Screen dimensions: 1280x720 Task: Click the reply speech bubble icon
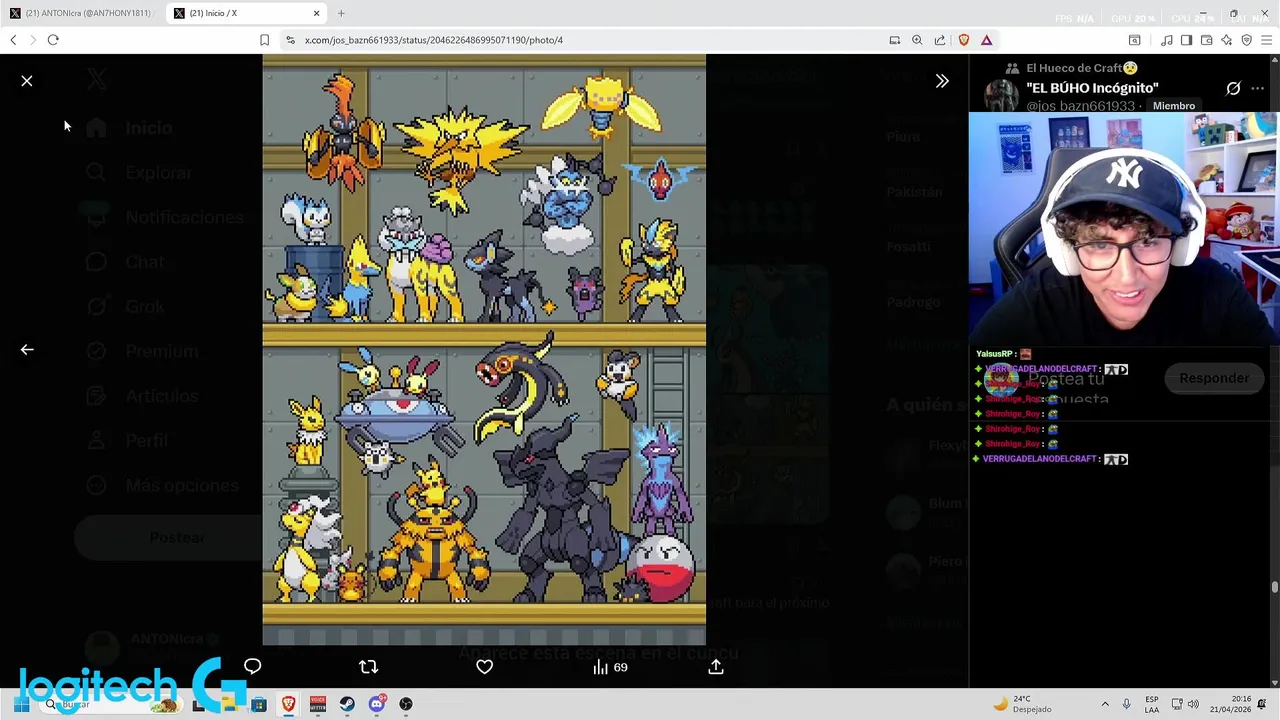pos(252,667)
